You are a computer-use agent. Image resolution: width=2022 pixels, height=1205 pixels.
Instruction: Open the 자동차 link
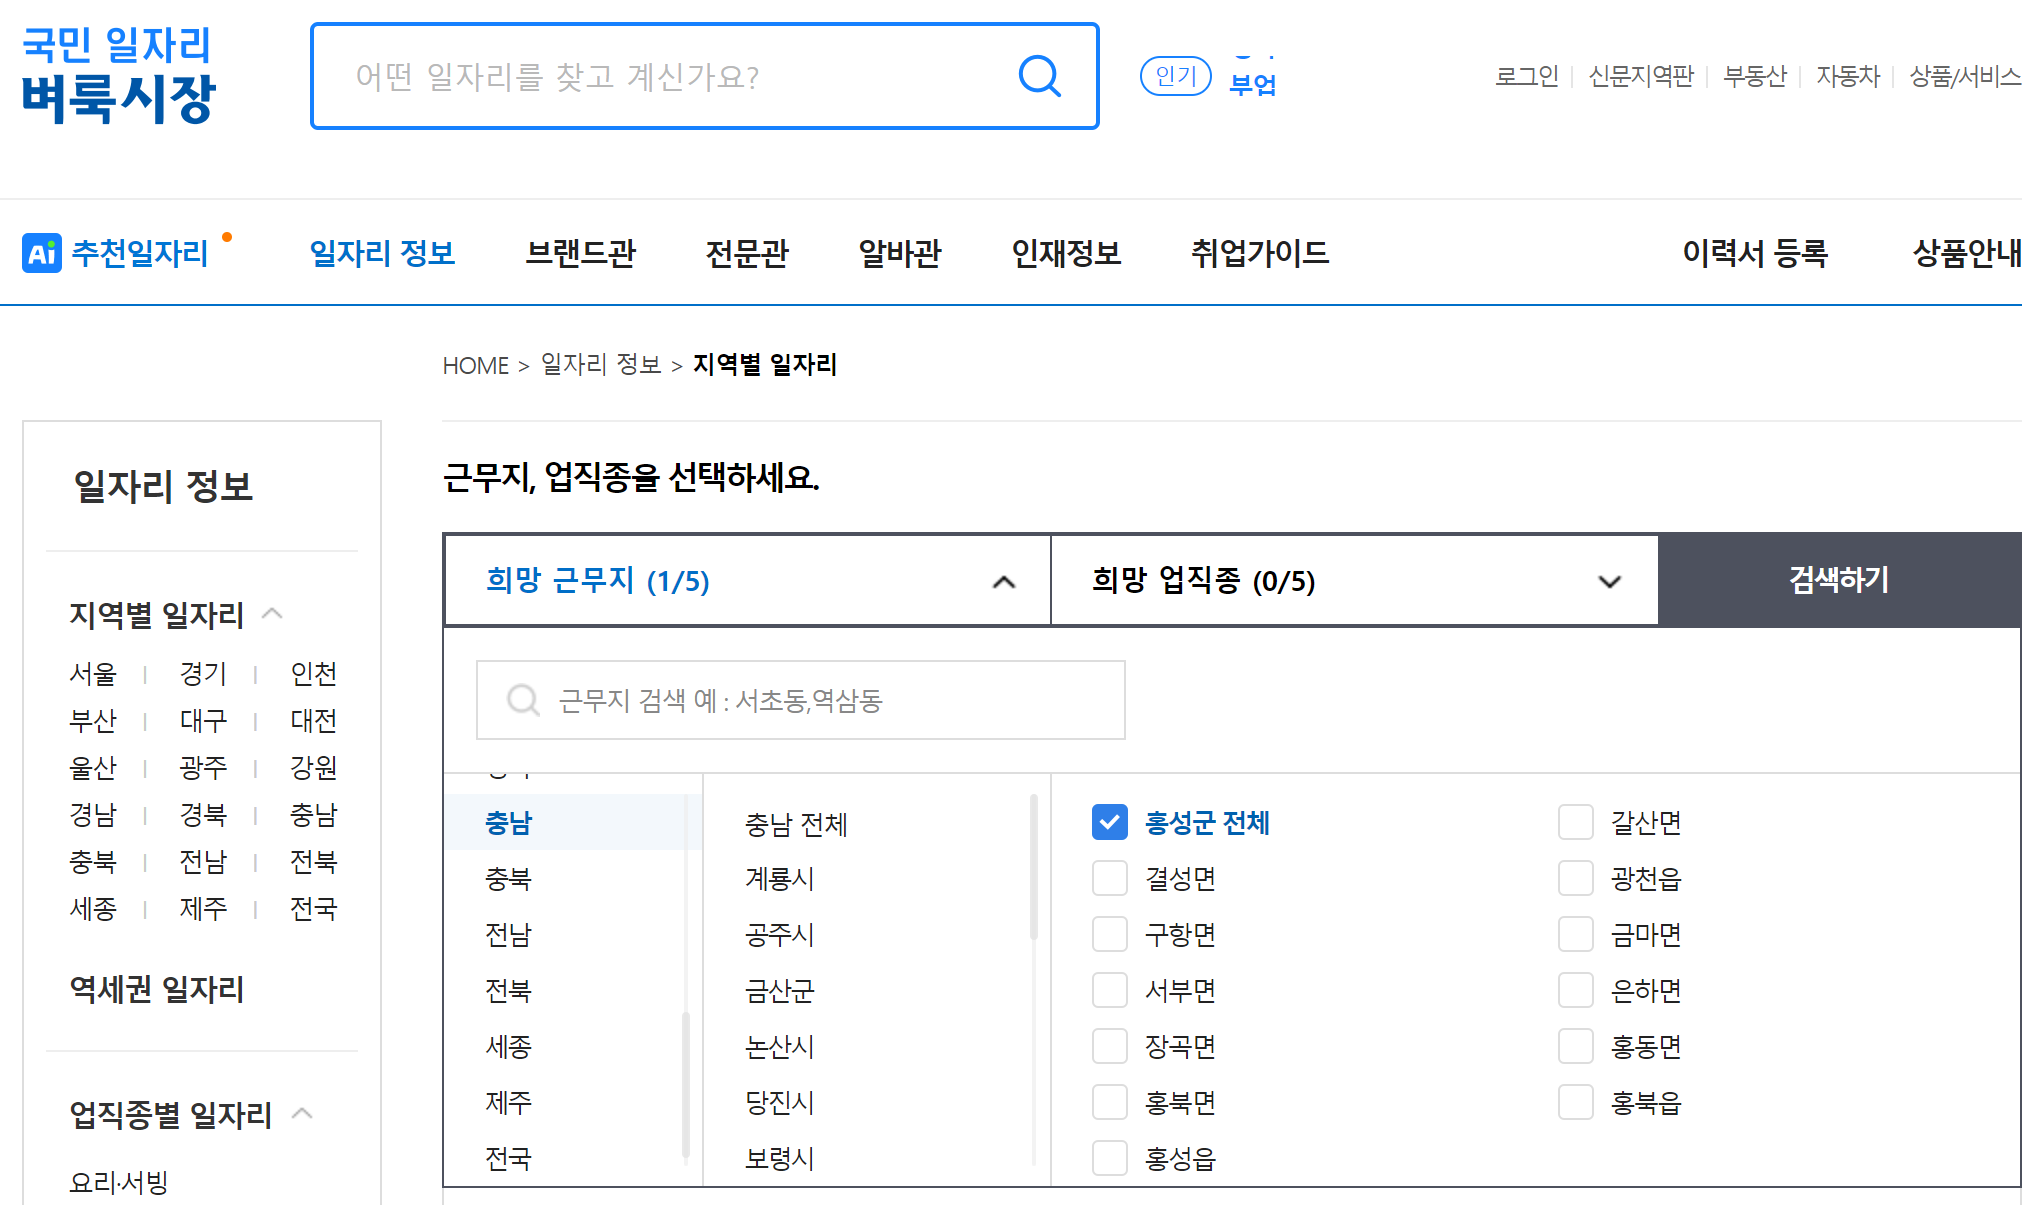(x=1848, y=76)
